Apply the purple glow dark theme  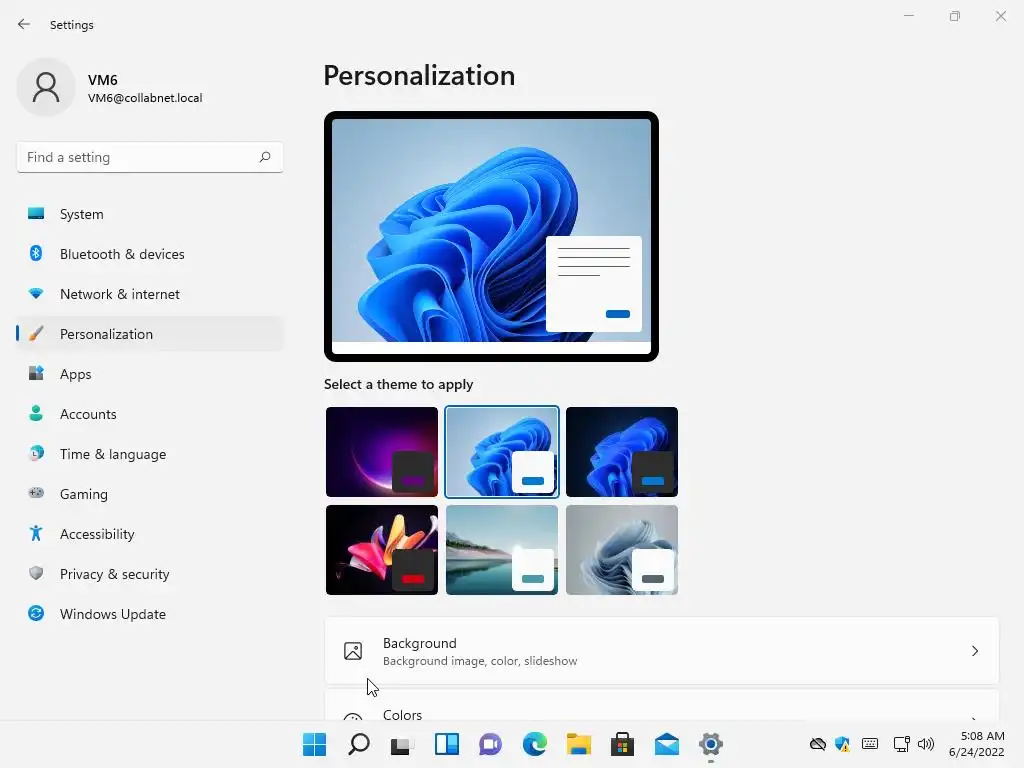(x=382, y=452)
